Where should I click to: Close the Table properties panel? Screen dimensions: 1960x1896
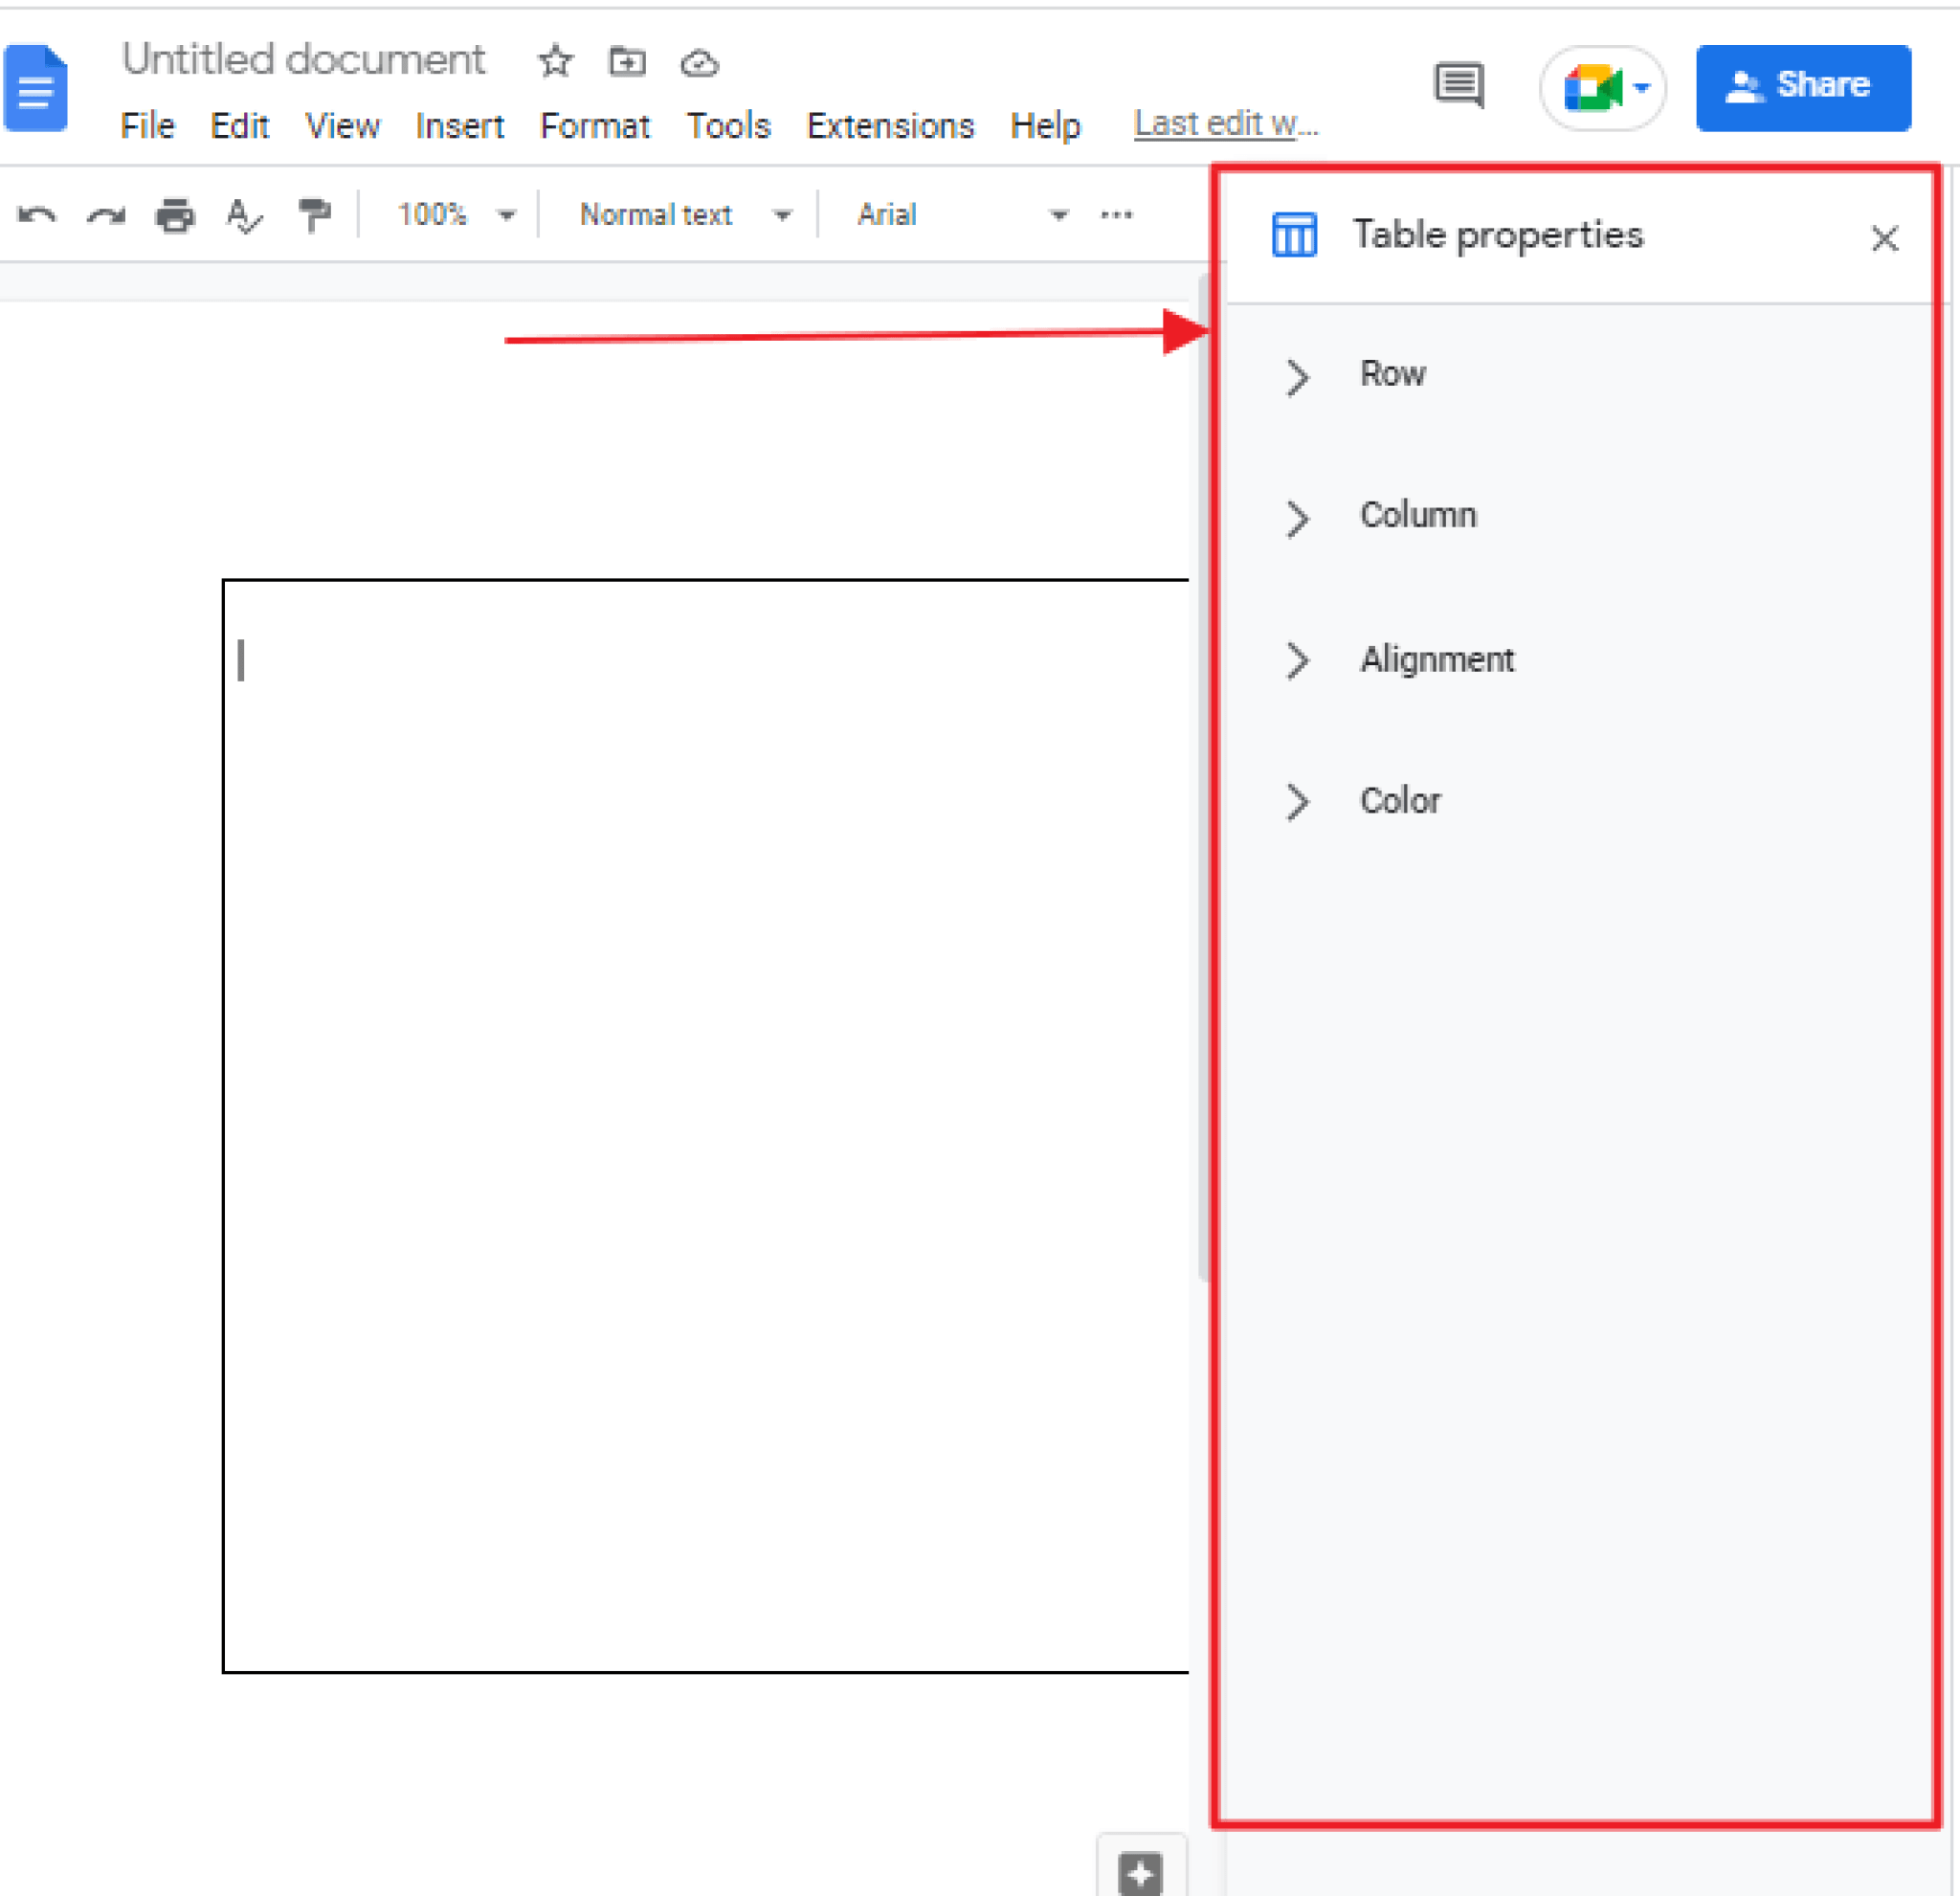pos(1884,238)
